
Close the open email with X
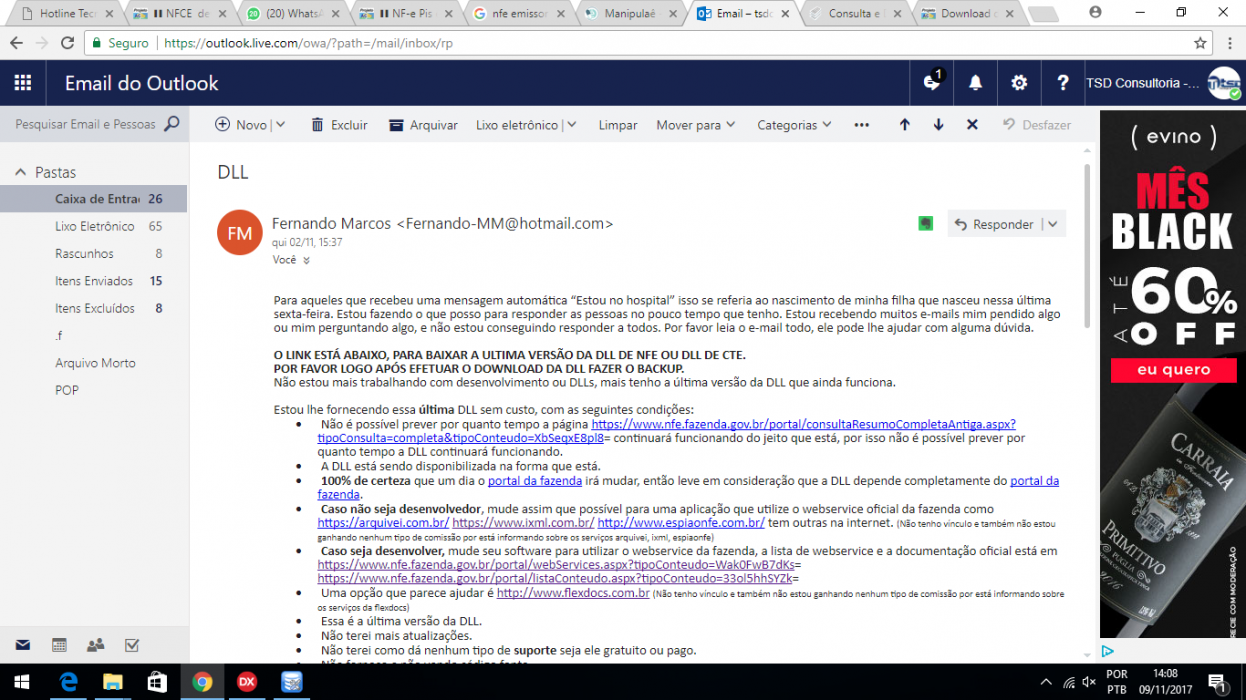click(x=972, y=125)
